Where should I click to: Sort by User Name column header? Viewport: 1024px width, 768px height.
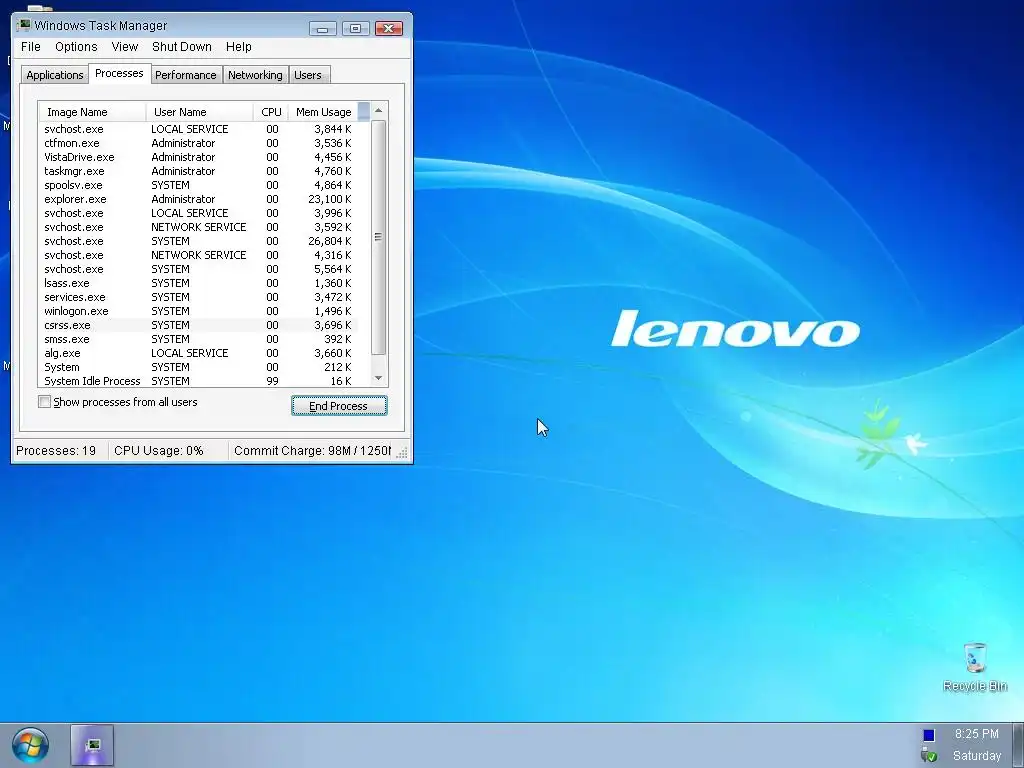(200, 112)
